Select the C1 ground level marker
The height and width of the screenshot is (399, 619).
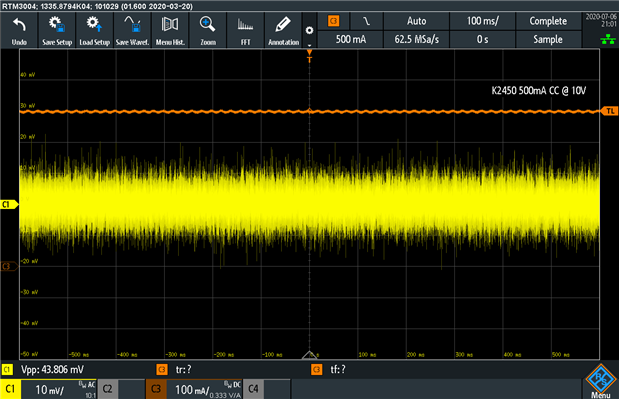9,204
